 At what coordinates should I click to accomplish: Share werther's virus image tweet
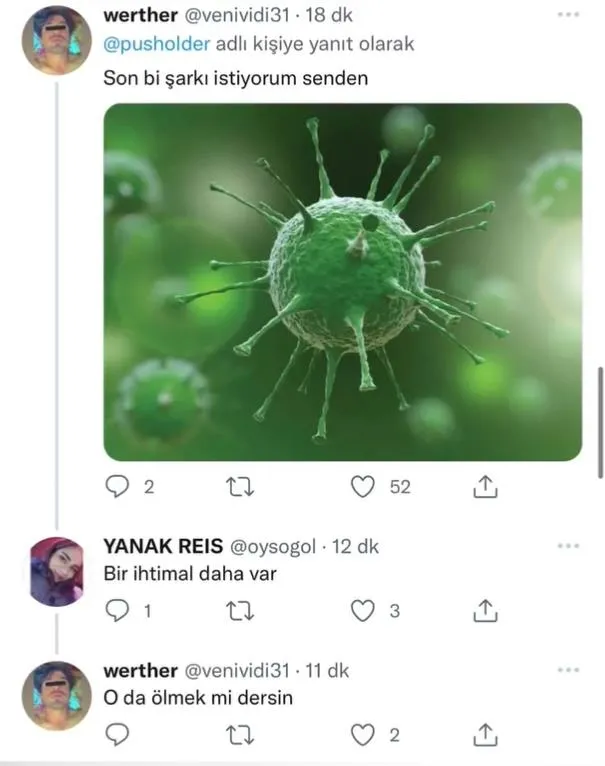pyautogui.click(x=484, y=487)
